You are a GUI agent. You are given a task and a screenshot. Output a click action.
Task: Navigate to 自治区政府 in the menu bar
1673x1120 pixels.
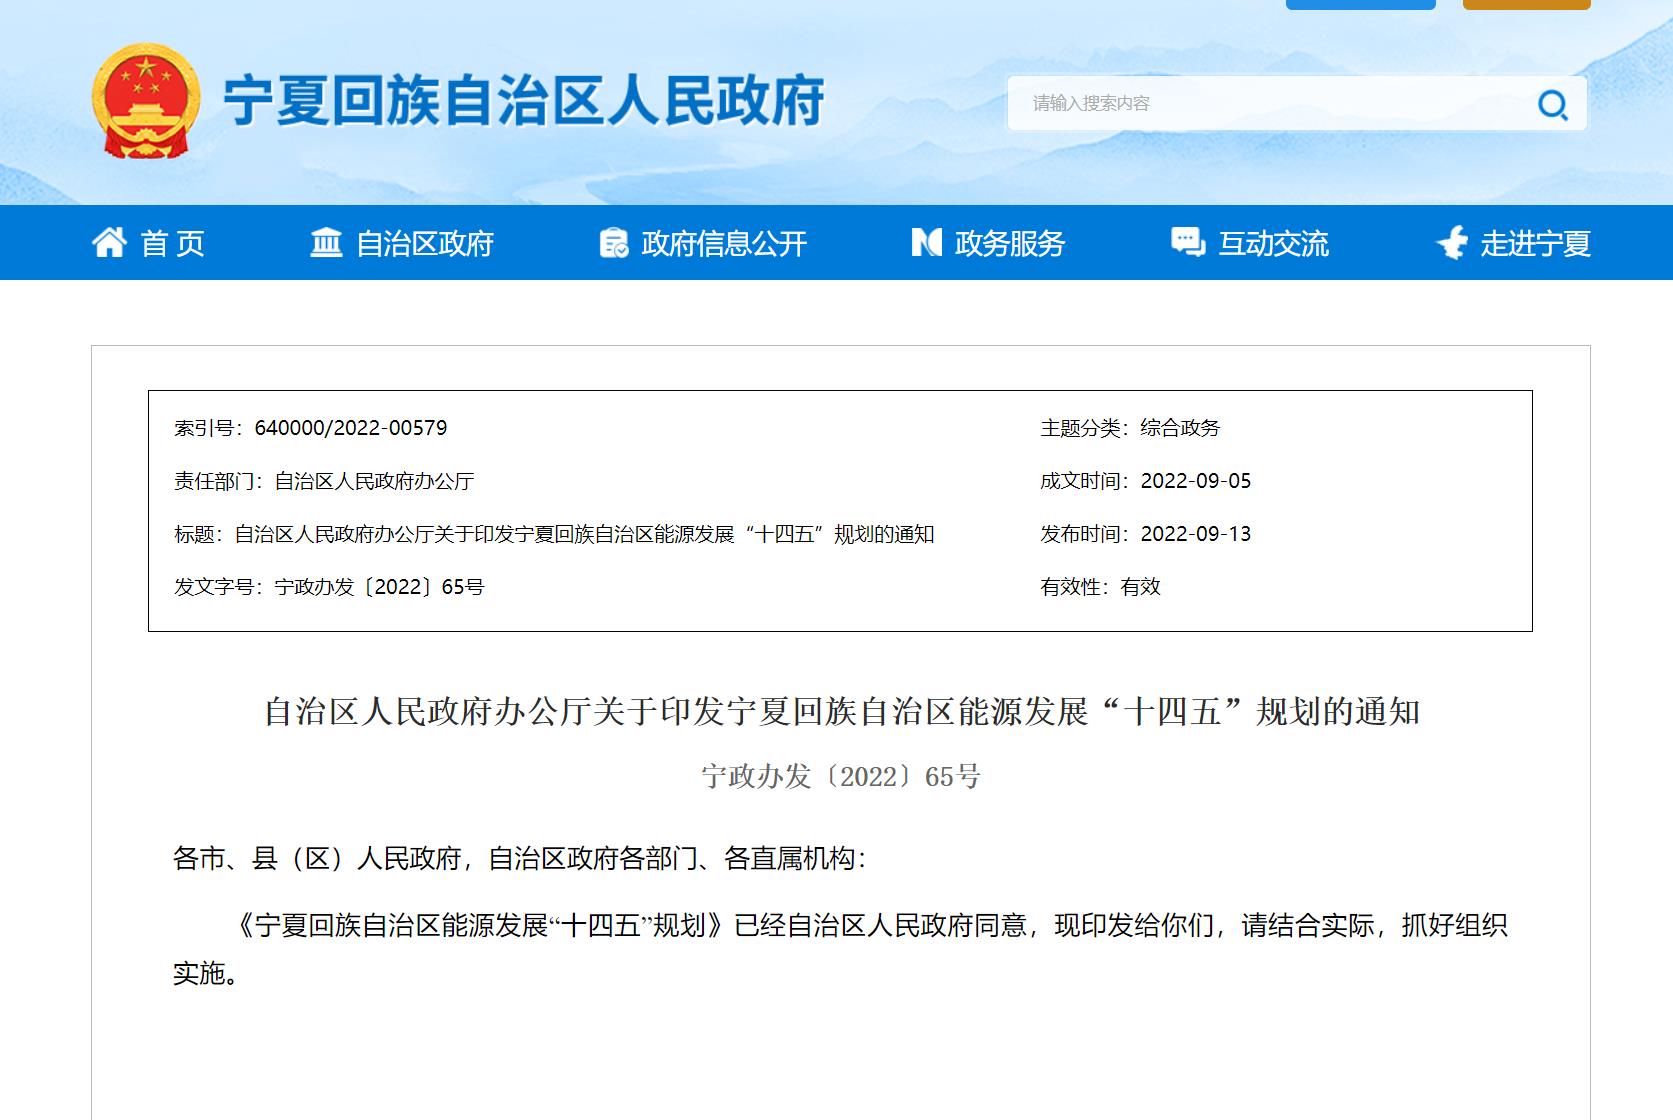(x=423, y=242)
